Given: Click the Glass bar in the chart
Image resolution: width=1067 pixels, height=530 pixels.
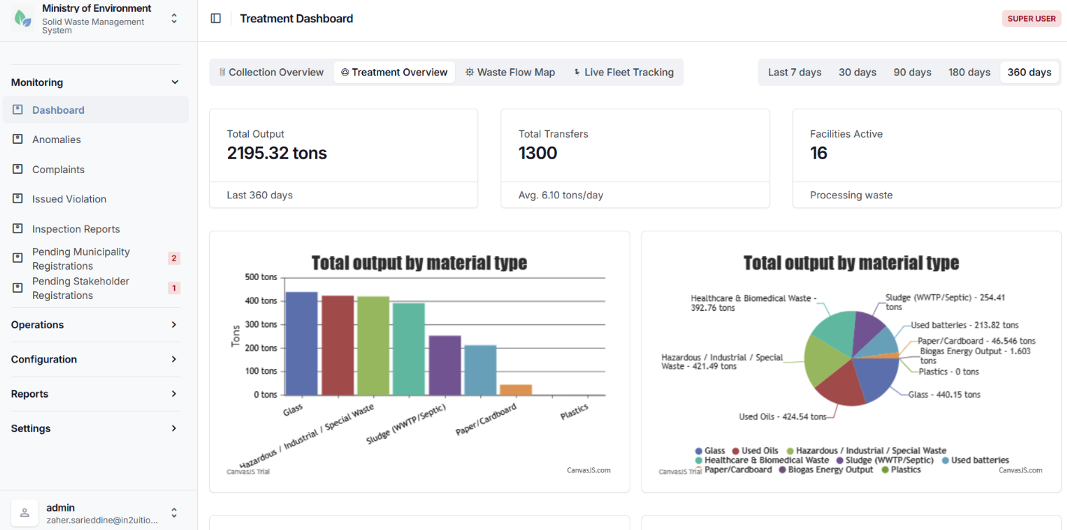Looking at the screenshot, I should (x=301, y=343).
